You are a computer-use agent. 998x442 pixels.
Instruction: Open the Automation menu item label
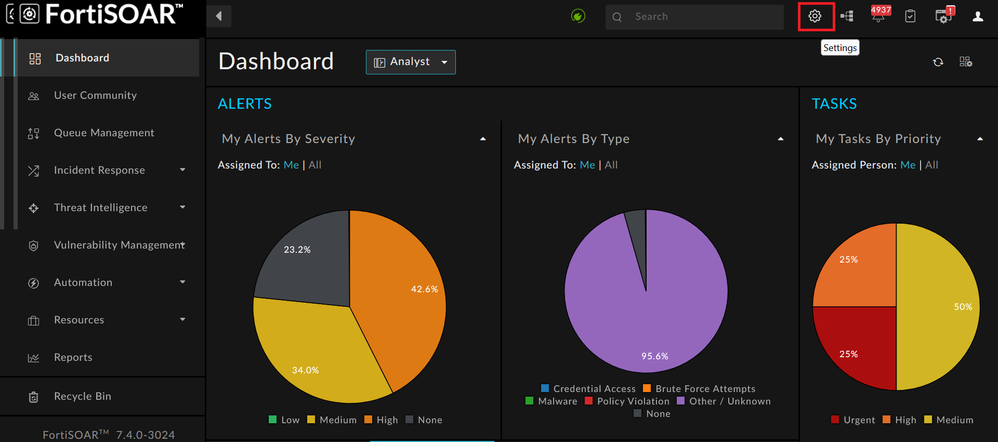pos(83,282)
